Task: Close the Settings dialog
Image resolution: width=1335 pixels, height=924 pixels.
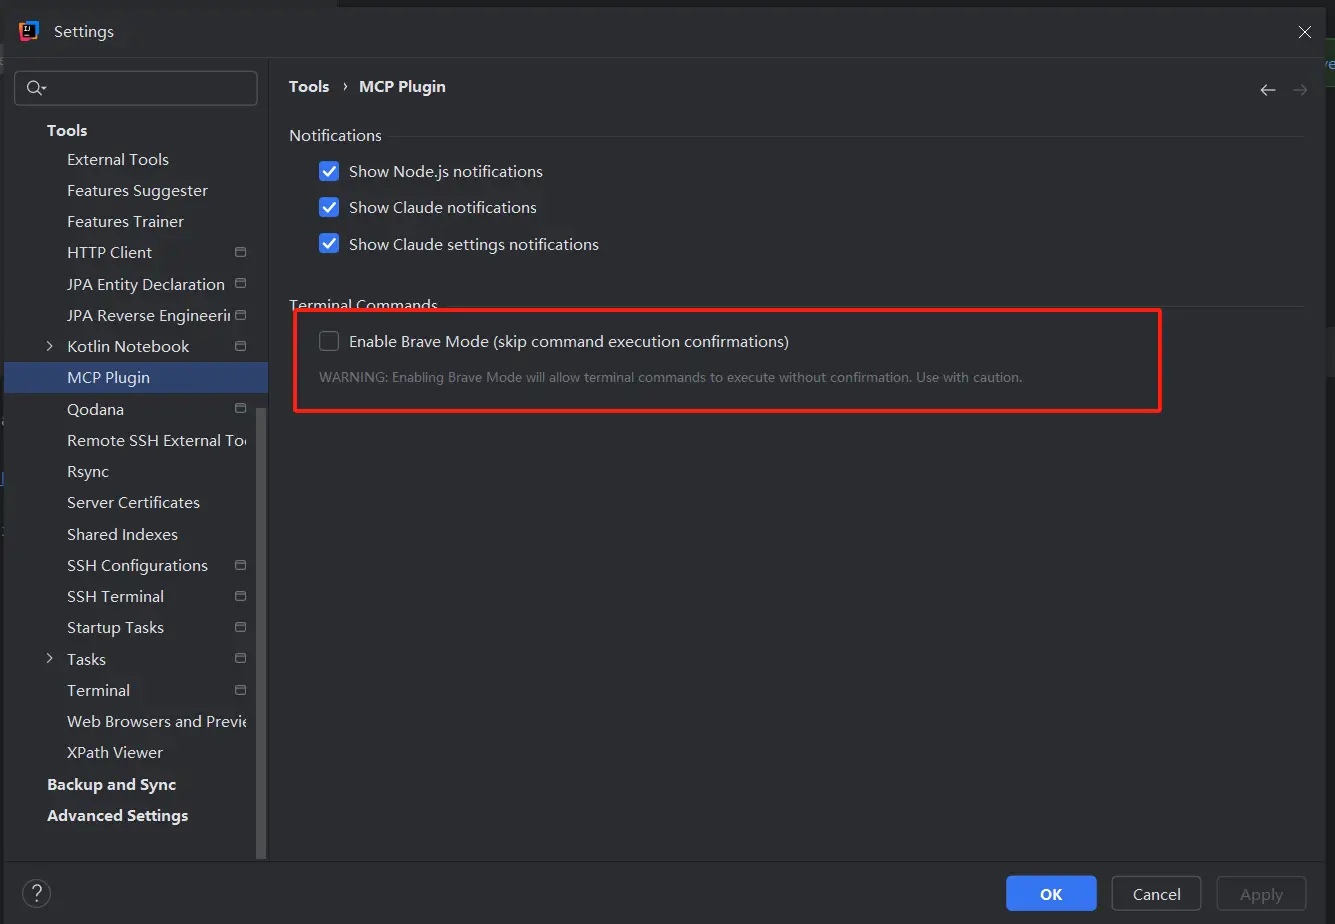Action: [1305, 32]
